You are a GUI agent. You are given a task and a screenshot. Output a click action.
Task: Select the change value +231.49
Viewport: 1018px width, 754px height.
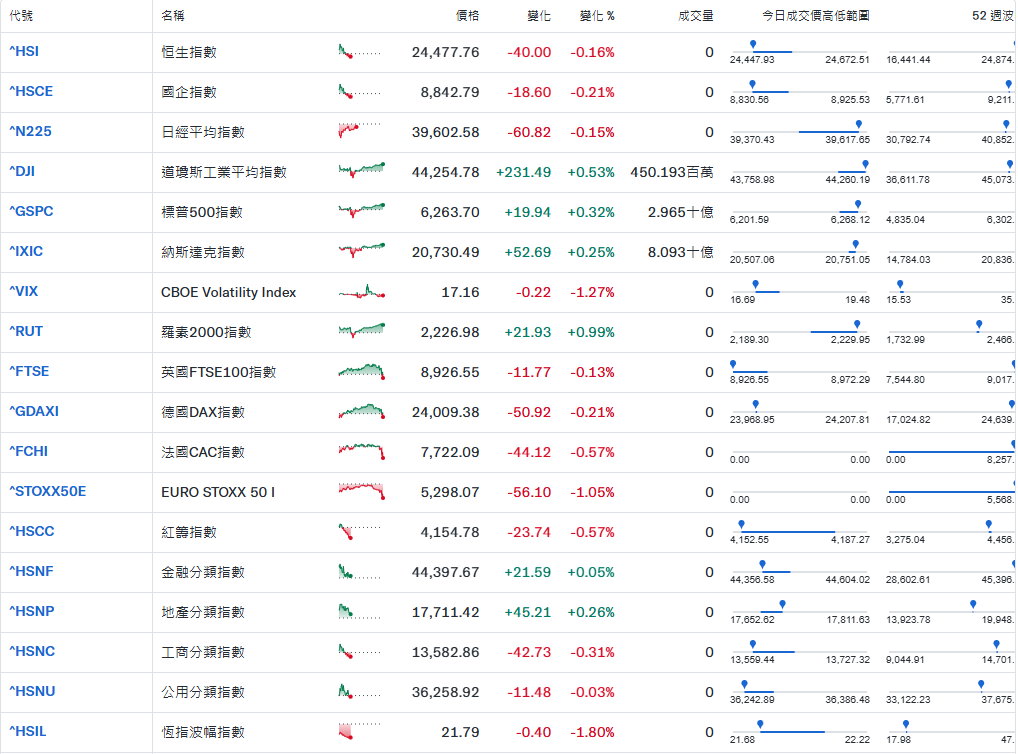[x=523, y=172]
